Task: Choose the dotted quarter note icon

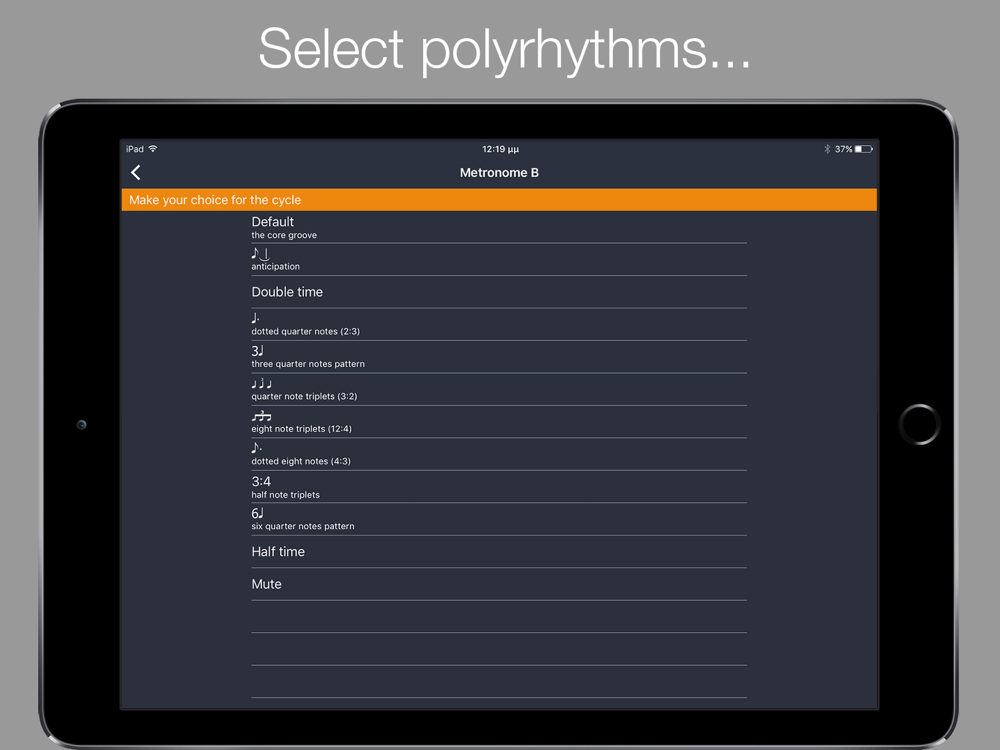Action: 255,318
